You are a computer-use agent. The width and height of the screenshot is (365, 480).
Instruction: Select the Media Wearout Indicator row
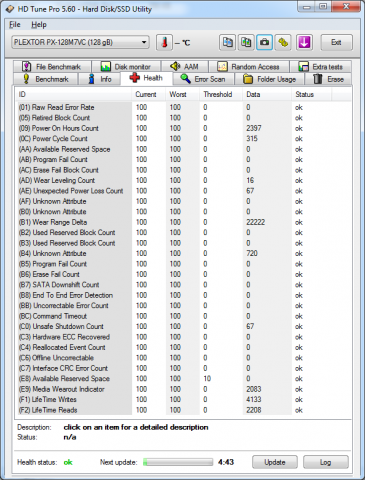click(183, 389)
